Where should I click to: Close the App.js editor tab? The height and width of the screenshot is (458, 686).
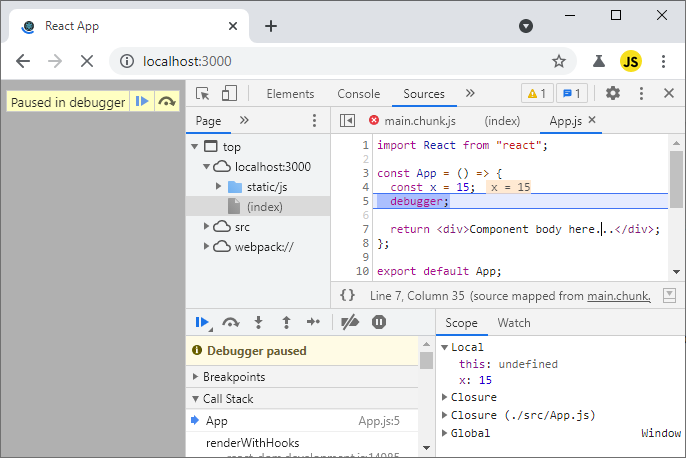click(x=592, y=120)
